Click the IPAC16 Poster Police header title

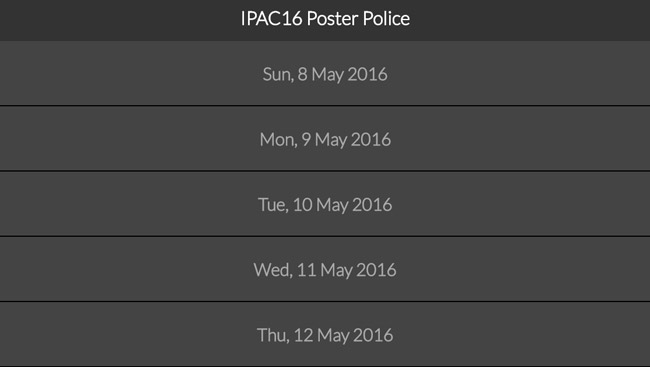point(325,19)
